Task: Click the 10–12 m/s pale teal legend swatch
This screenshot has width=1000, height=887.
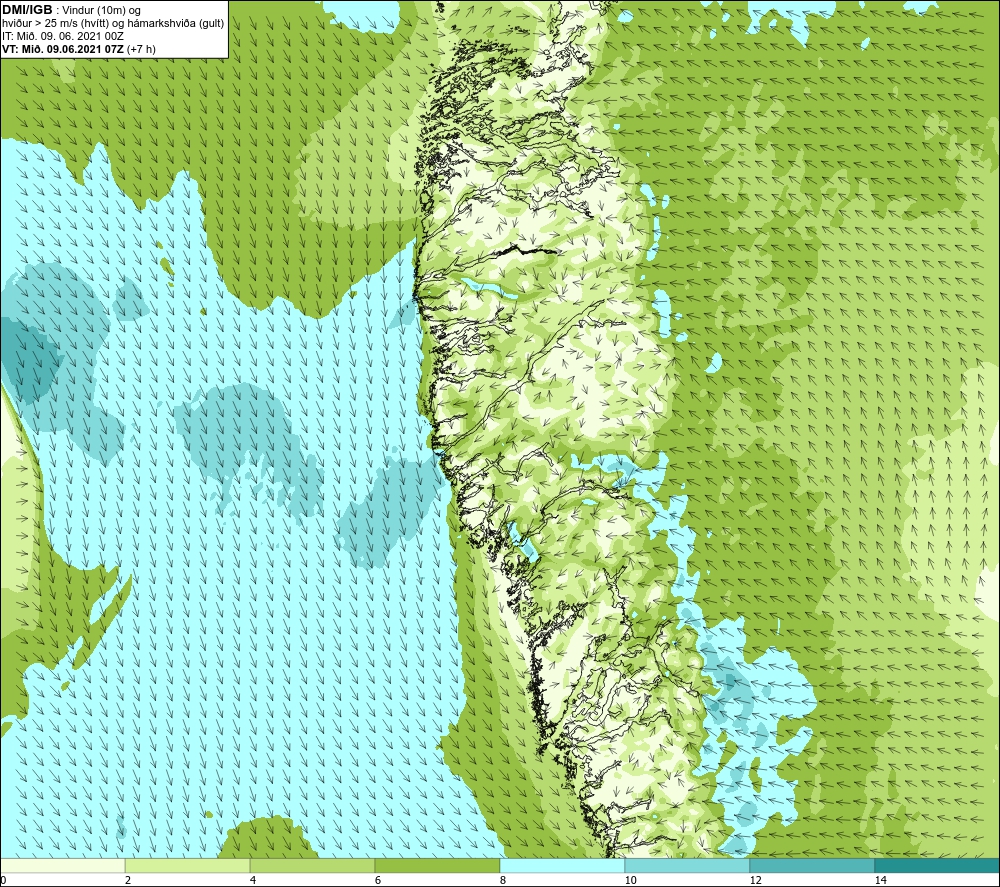Action: point(688,865)
